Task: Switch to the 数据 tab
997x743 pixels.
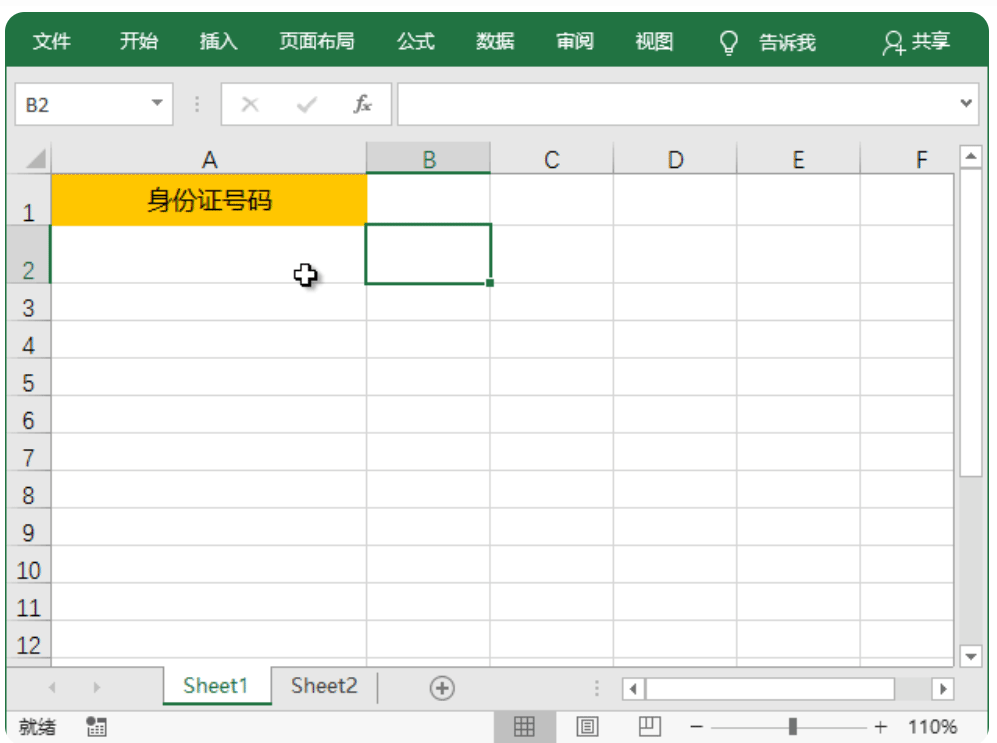Action: click(x=495, y=42)
